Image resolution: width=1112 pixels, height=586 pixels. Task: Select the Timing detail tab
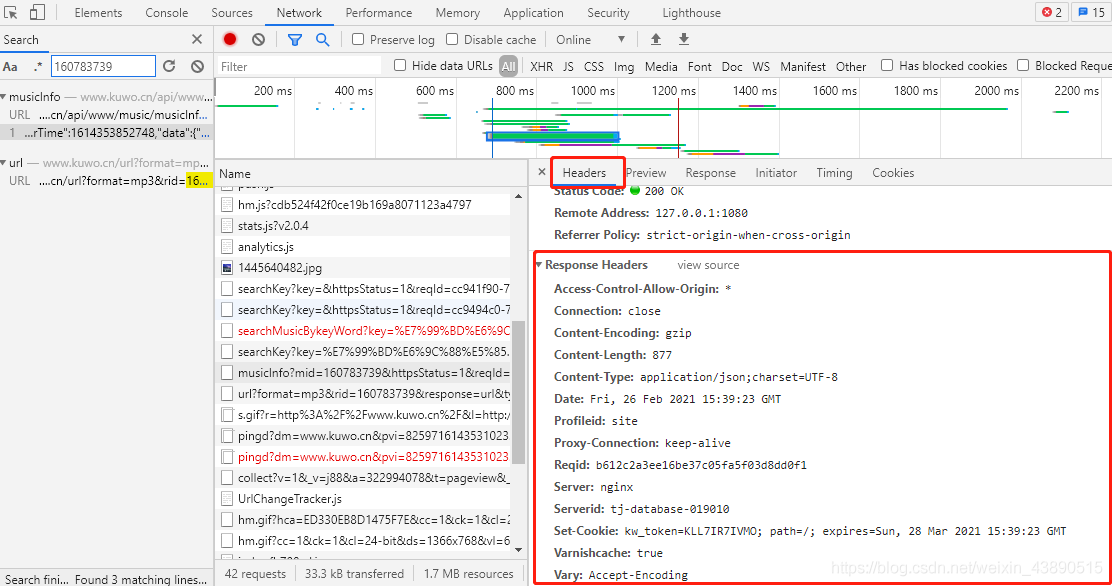pos(834,172)
